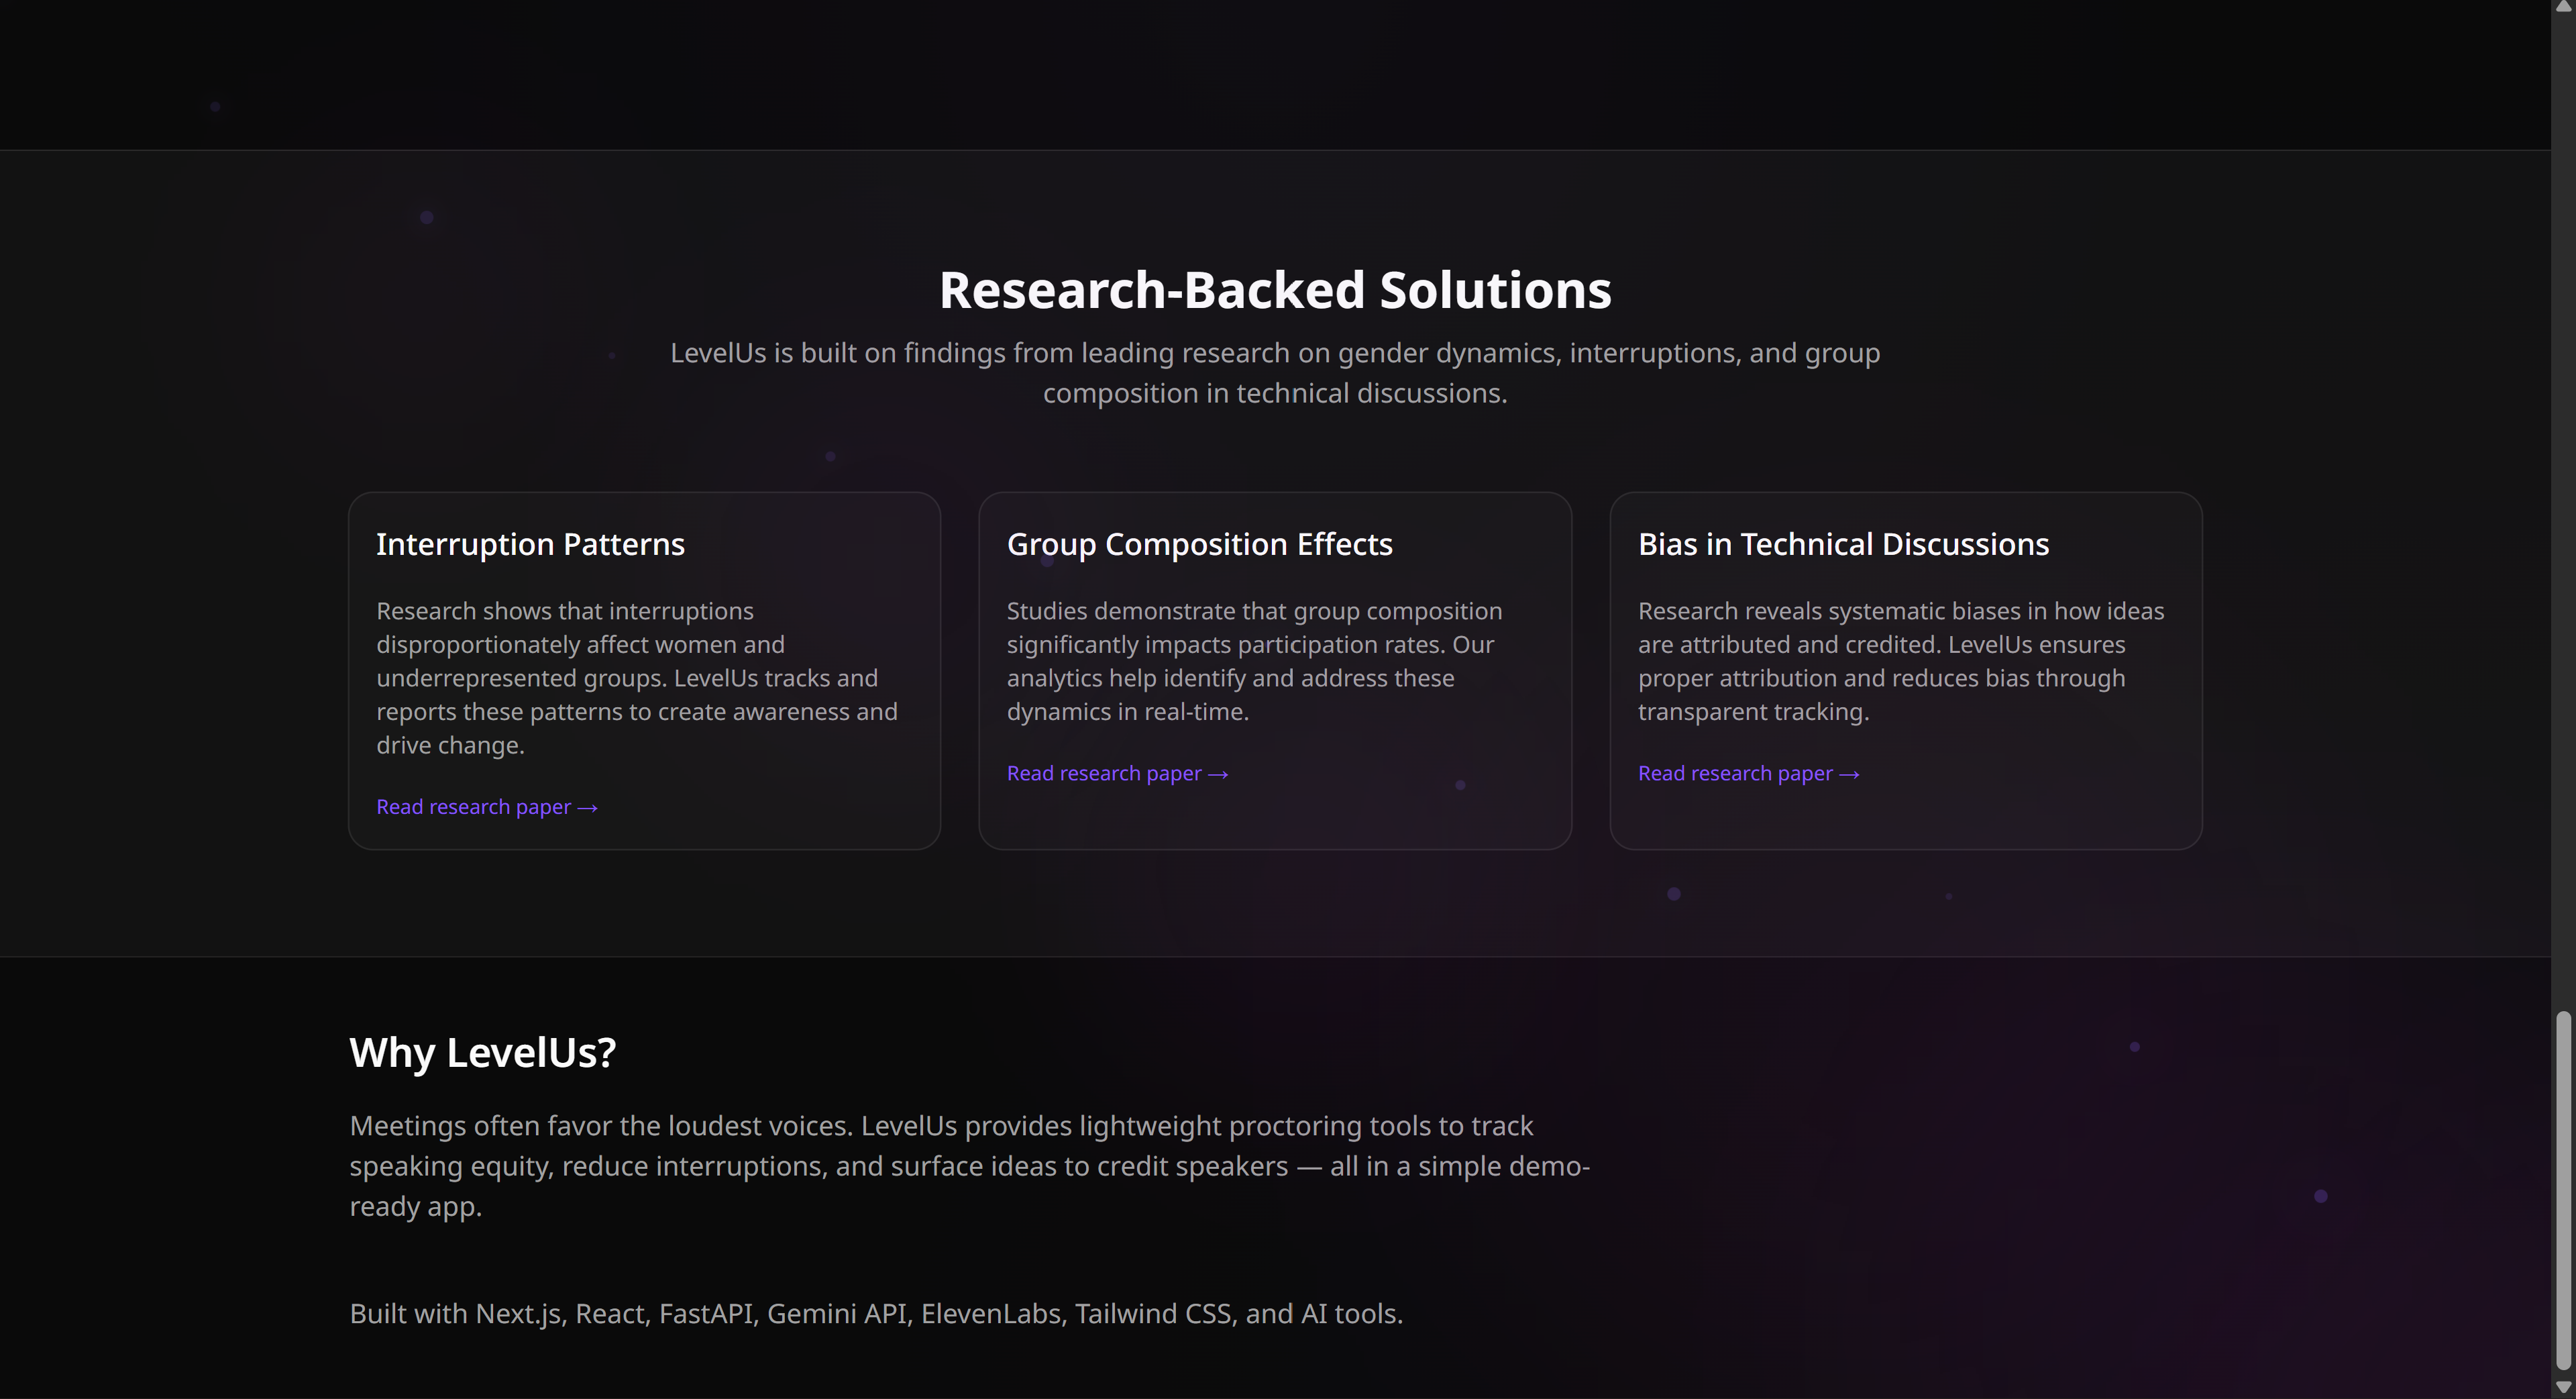
Task: Select the Interruption Patterns card title
Action: 530,544
